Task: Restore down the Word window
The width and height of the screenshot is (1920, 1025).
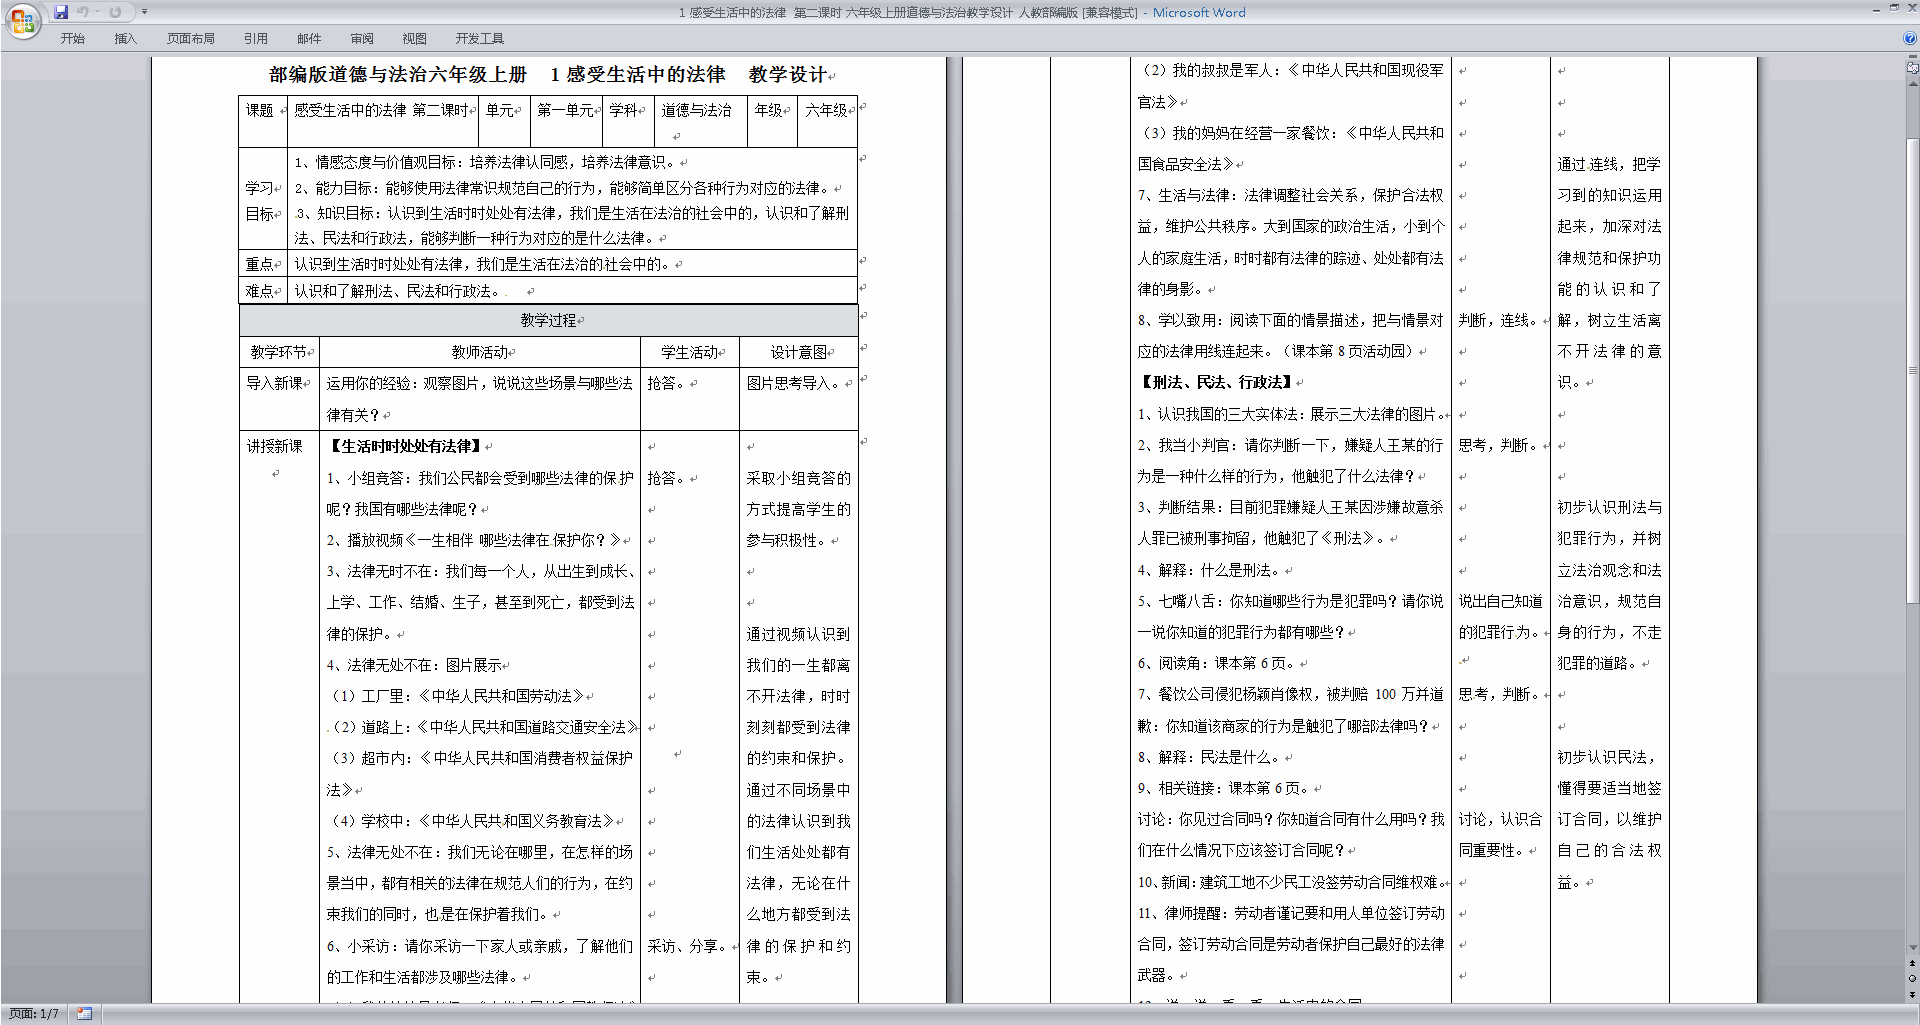Action: pyautogui.click(x=1894, y=8)
